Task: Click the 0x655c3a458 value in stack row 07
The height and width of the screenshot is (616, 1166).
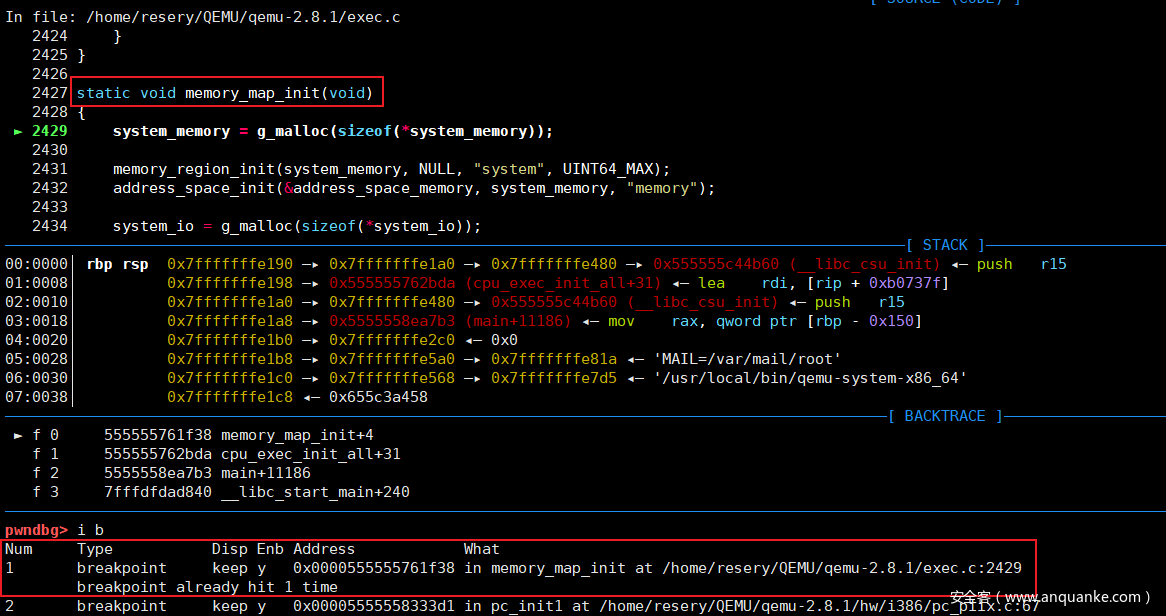Action: tap(378, 397)
